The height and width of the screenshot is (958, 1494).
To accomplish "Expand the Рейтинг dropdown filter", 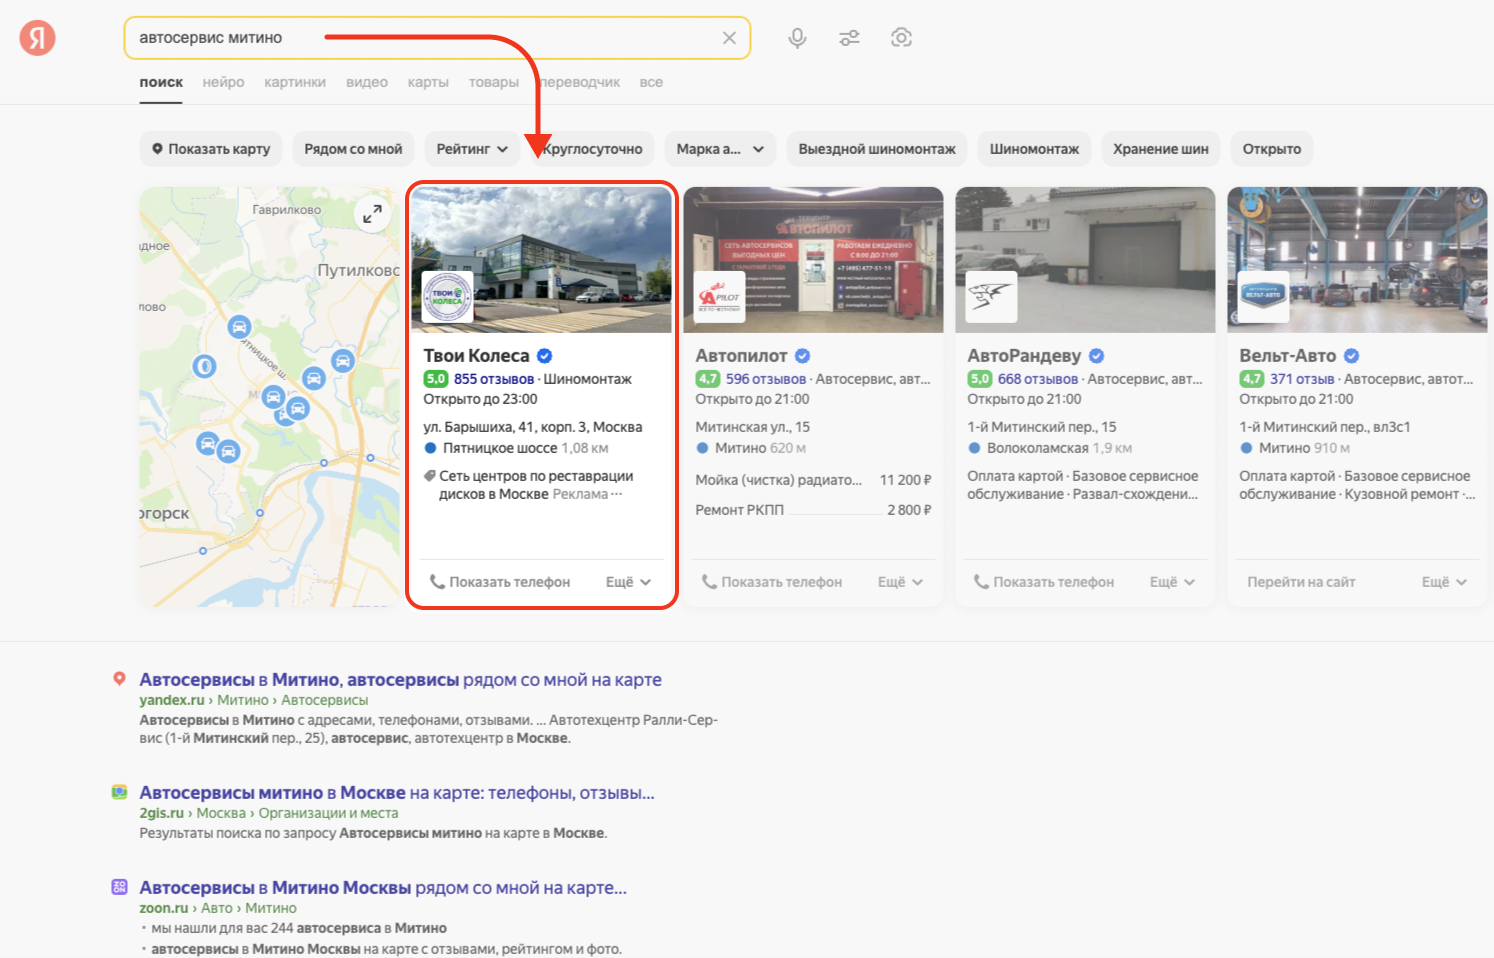I will pos(472,149).
